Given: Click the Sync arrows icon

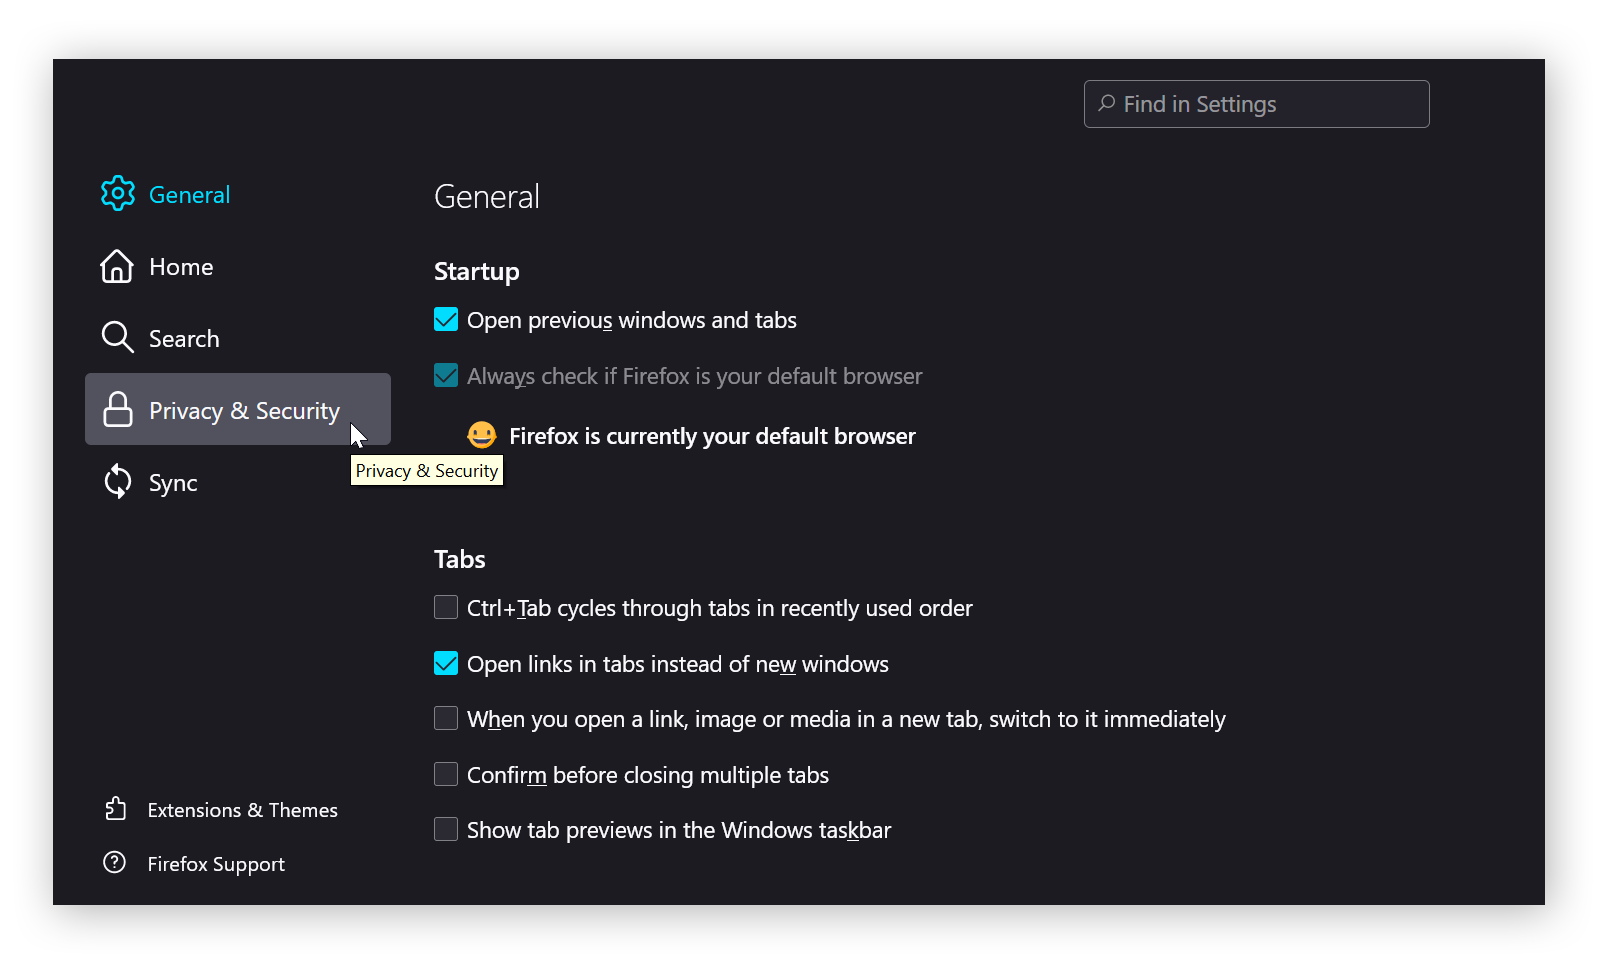Looking at the screenshot, I should click(118, 481).
